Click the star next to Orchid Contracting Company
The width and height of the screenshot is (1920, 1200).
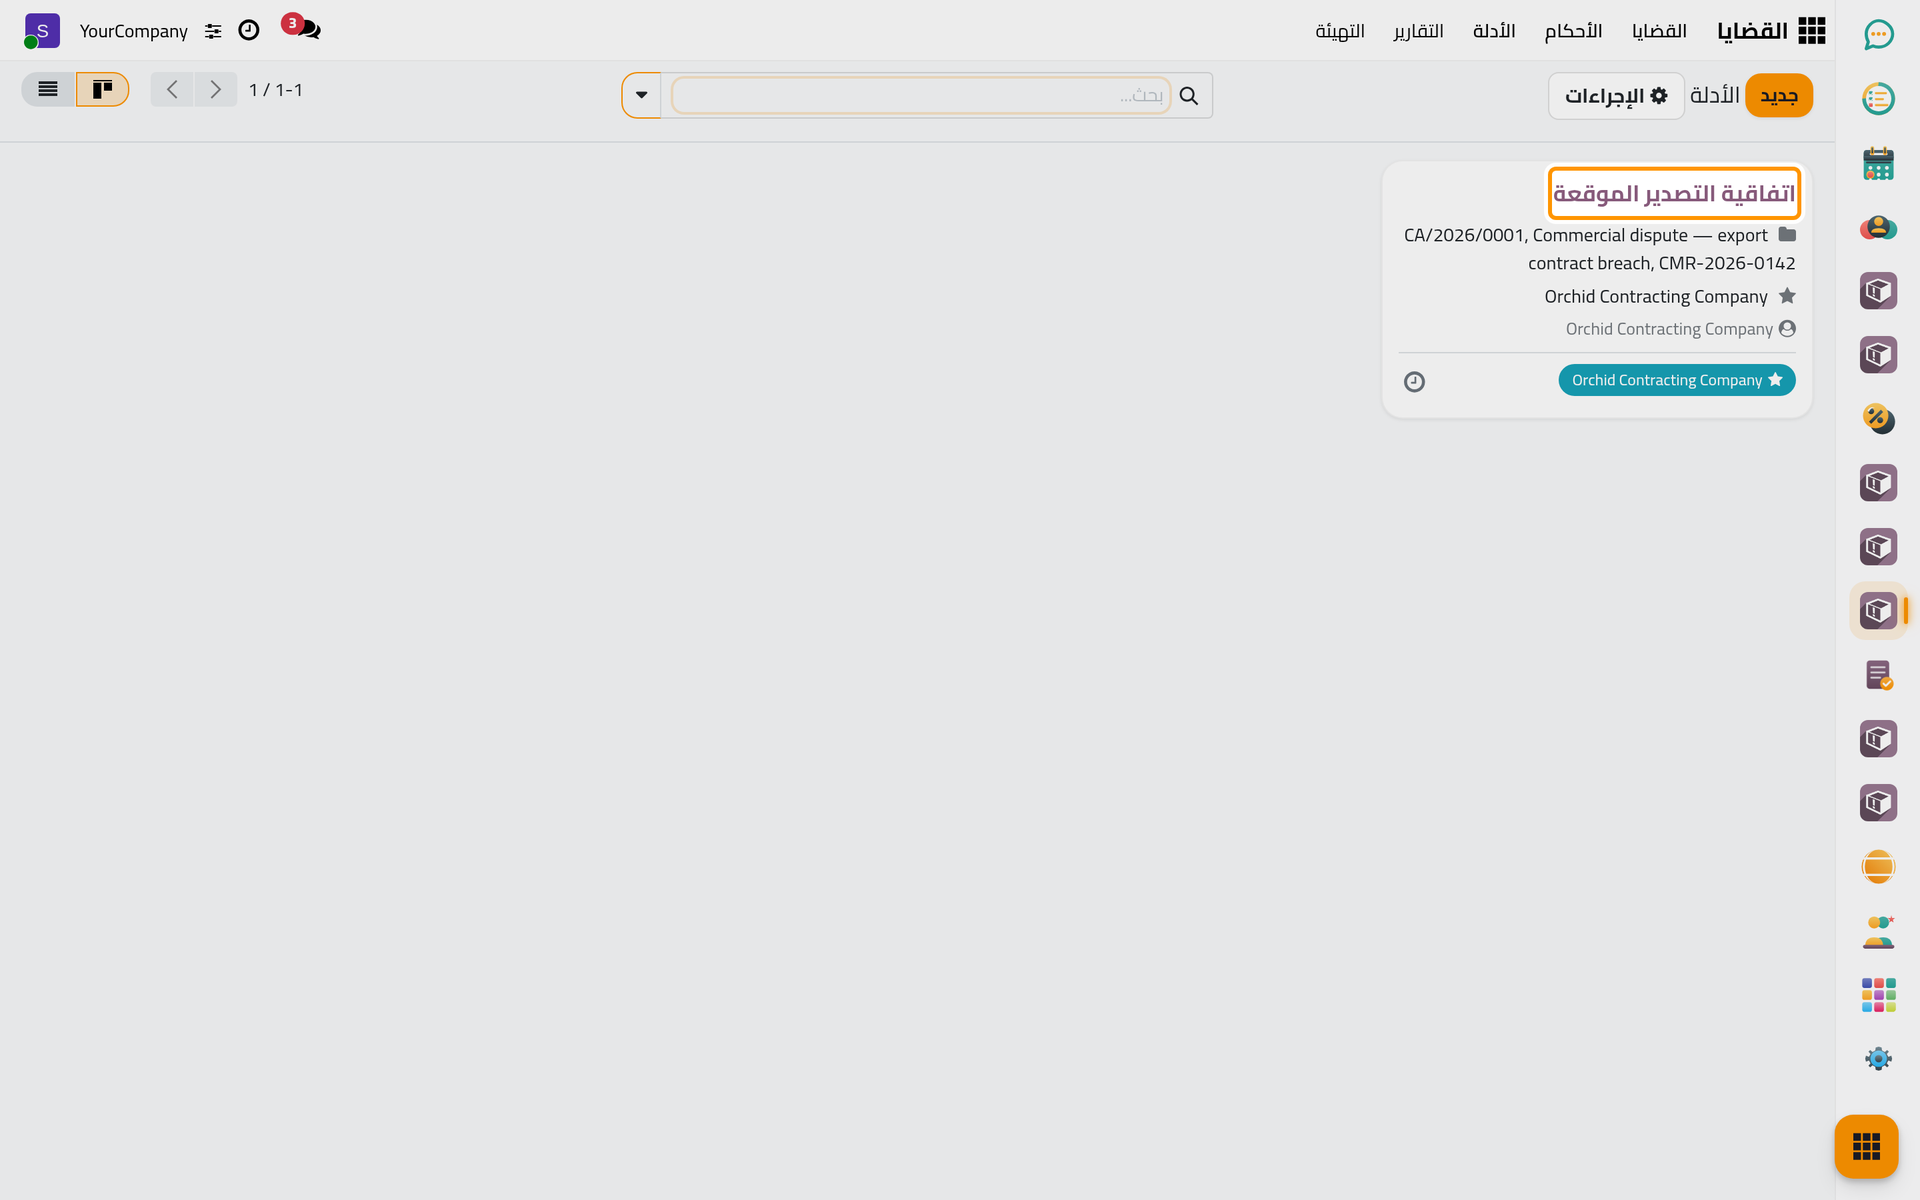pyautogui.click(x=1787, y=296)
